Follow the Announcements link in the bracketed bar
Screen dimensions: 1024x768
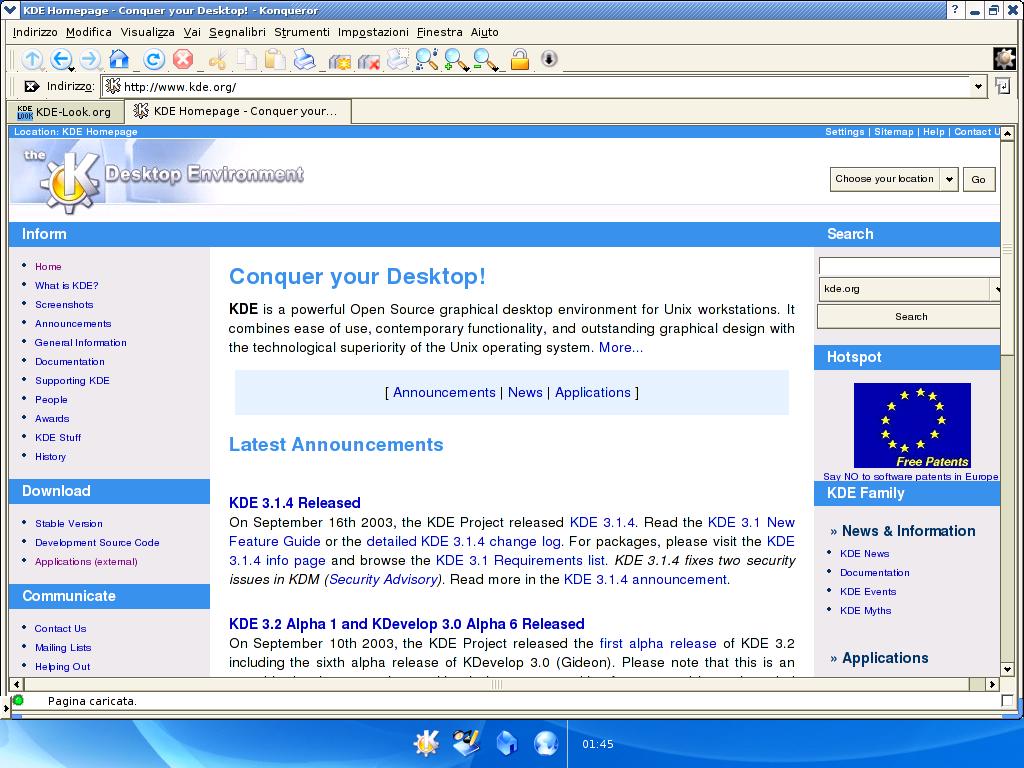[x=444, y=392]
